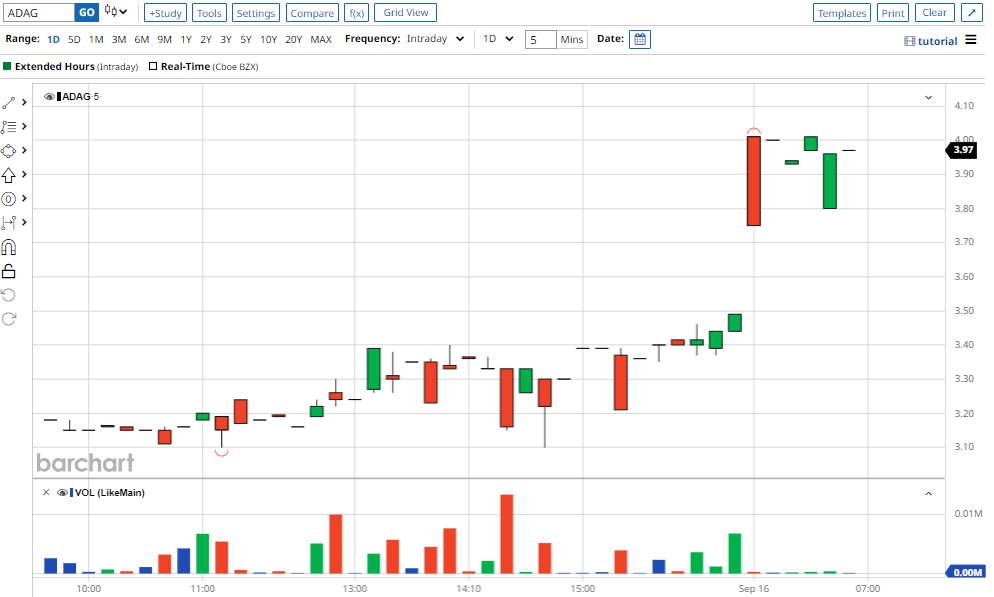Screen dimensions: 994x597
Task: Expand Fibonacci tool options chevron
Action: pyautogui.click(x=24, y=198)
